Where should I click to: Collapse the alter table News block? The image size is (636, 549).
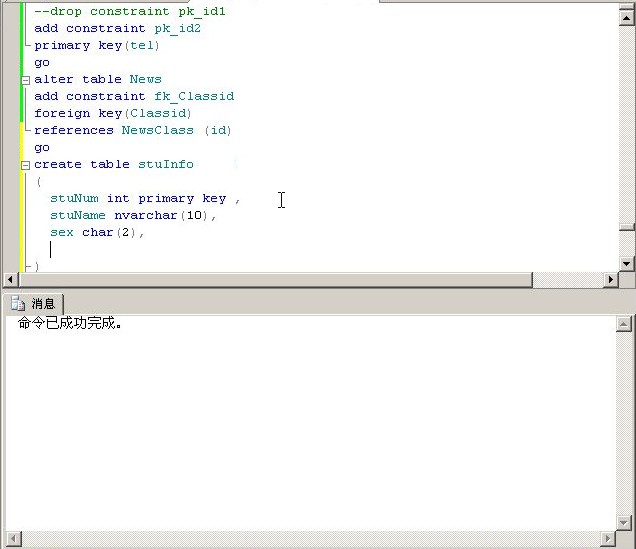(26, 80)
